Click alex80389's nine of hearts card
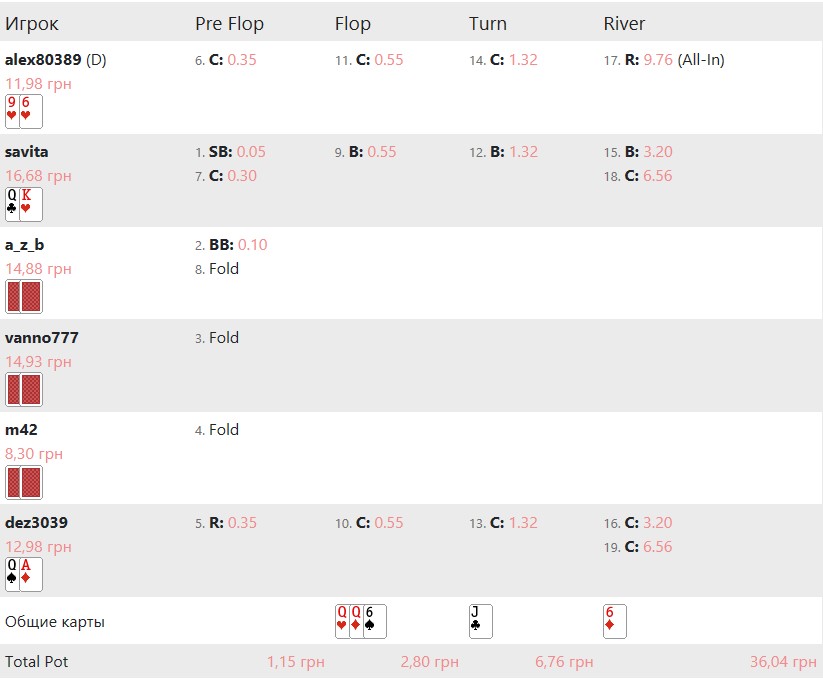 [x=12, y=111]
